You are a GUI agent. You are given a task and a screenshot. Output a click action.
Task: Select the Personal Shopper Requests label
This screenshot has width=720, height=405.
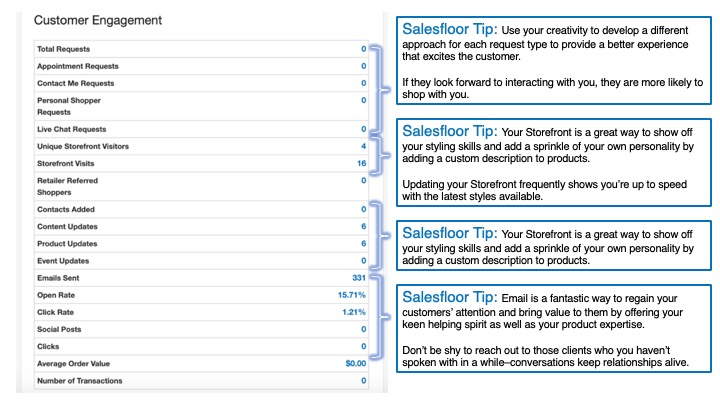(69, 106)
